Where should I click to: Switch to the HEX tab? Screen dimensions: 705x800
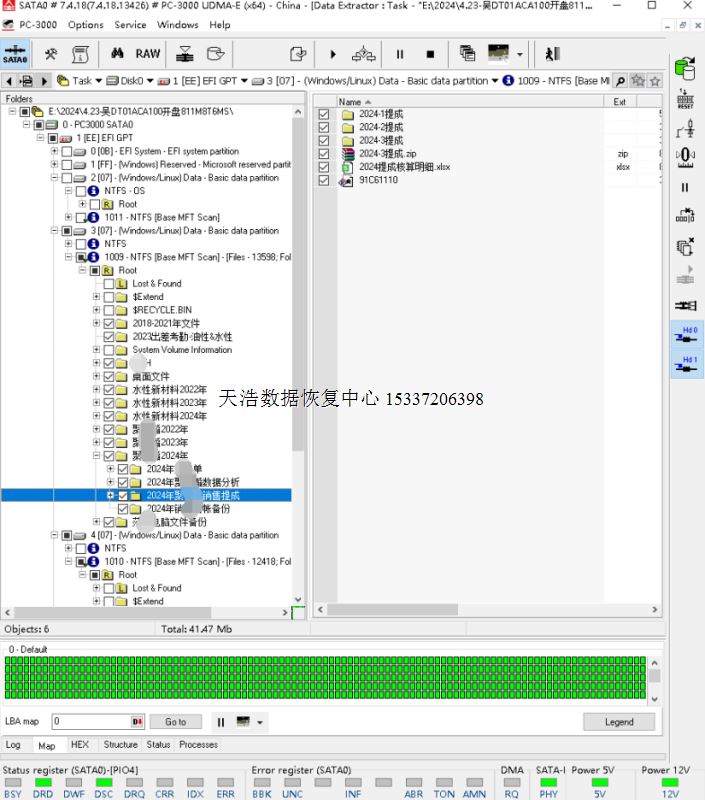pyautogui.click(x=79, y=745)
